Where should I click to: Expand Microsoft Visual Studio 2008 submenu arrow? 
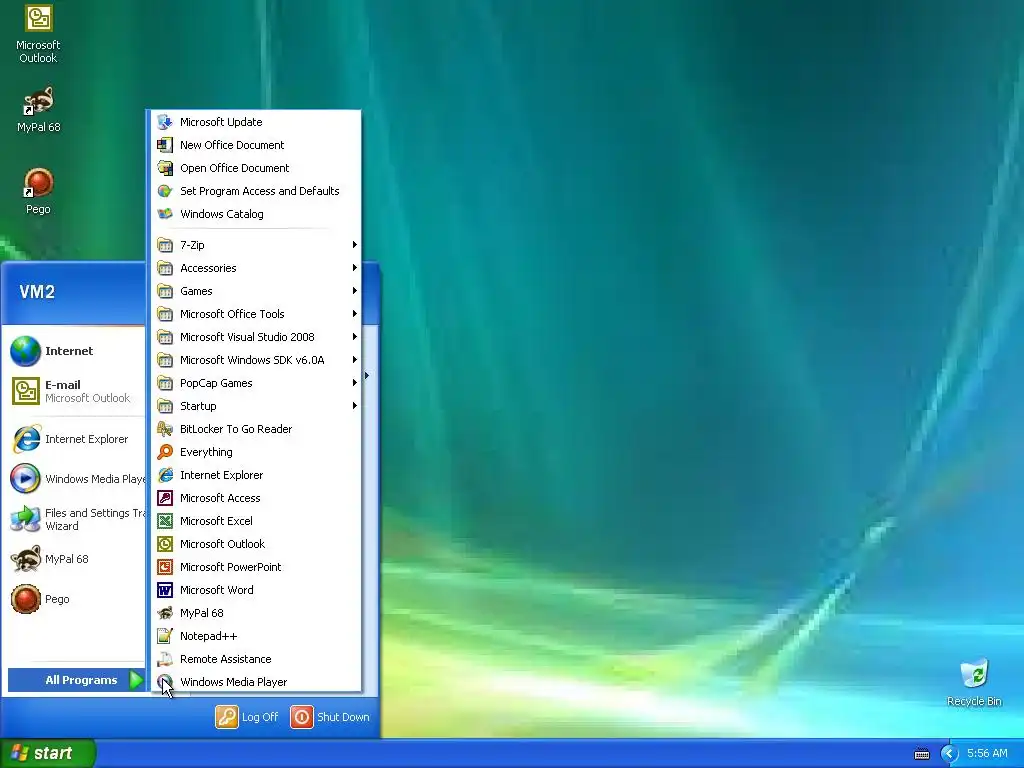pos(355,337)
